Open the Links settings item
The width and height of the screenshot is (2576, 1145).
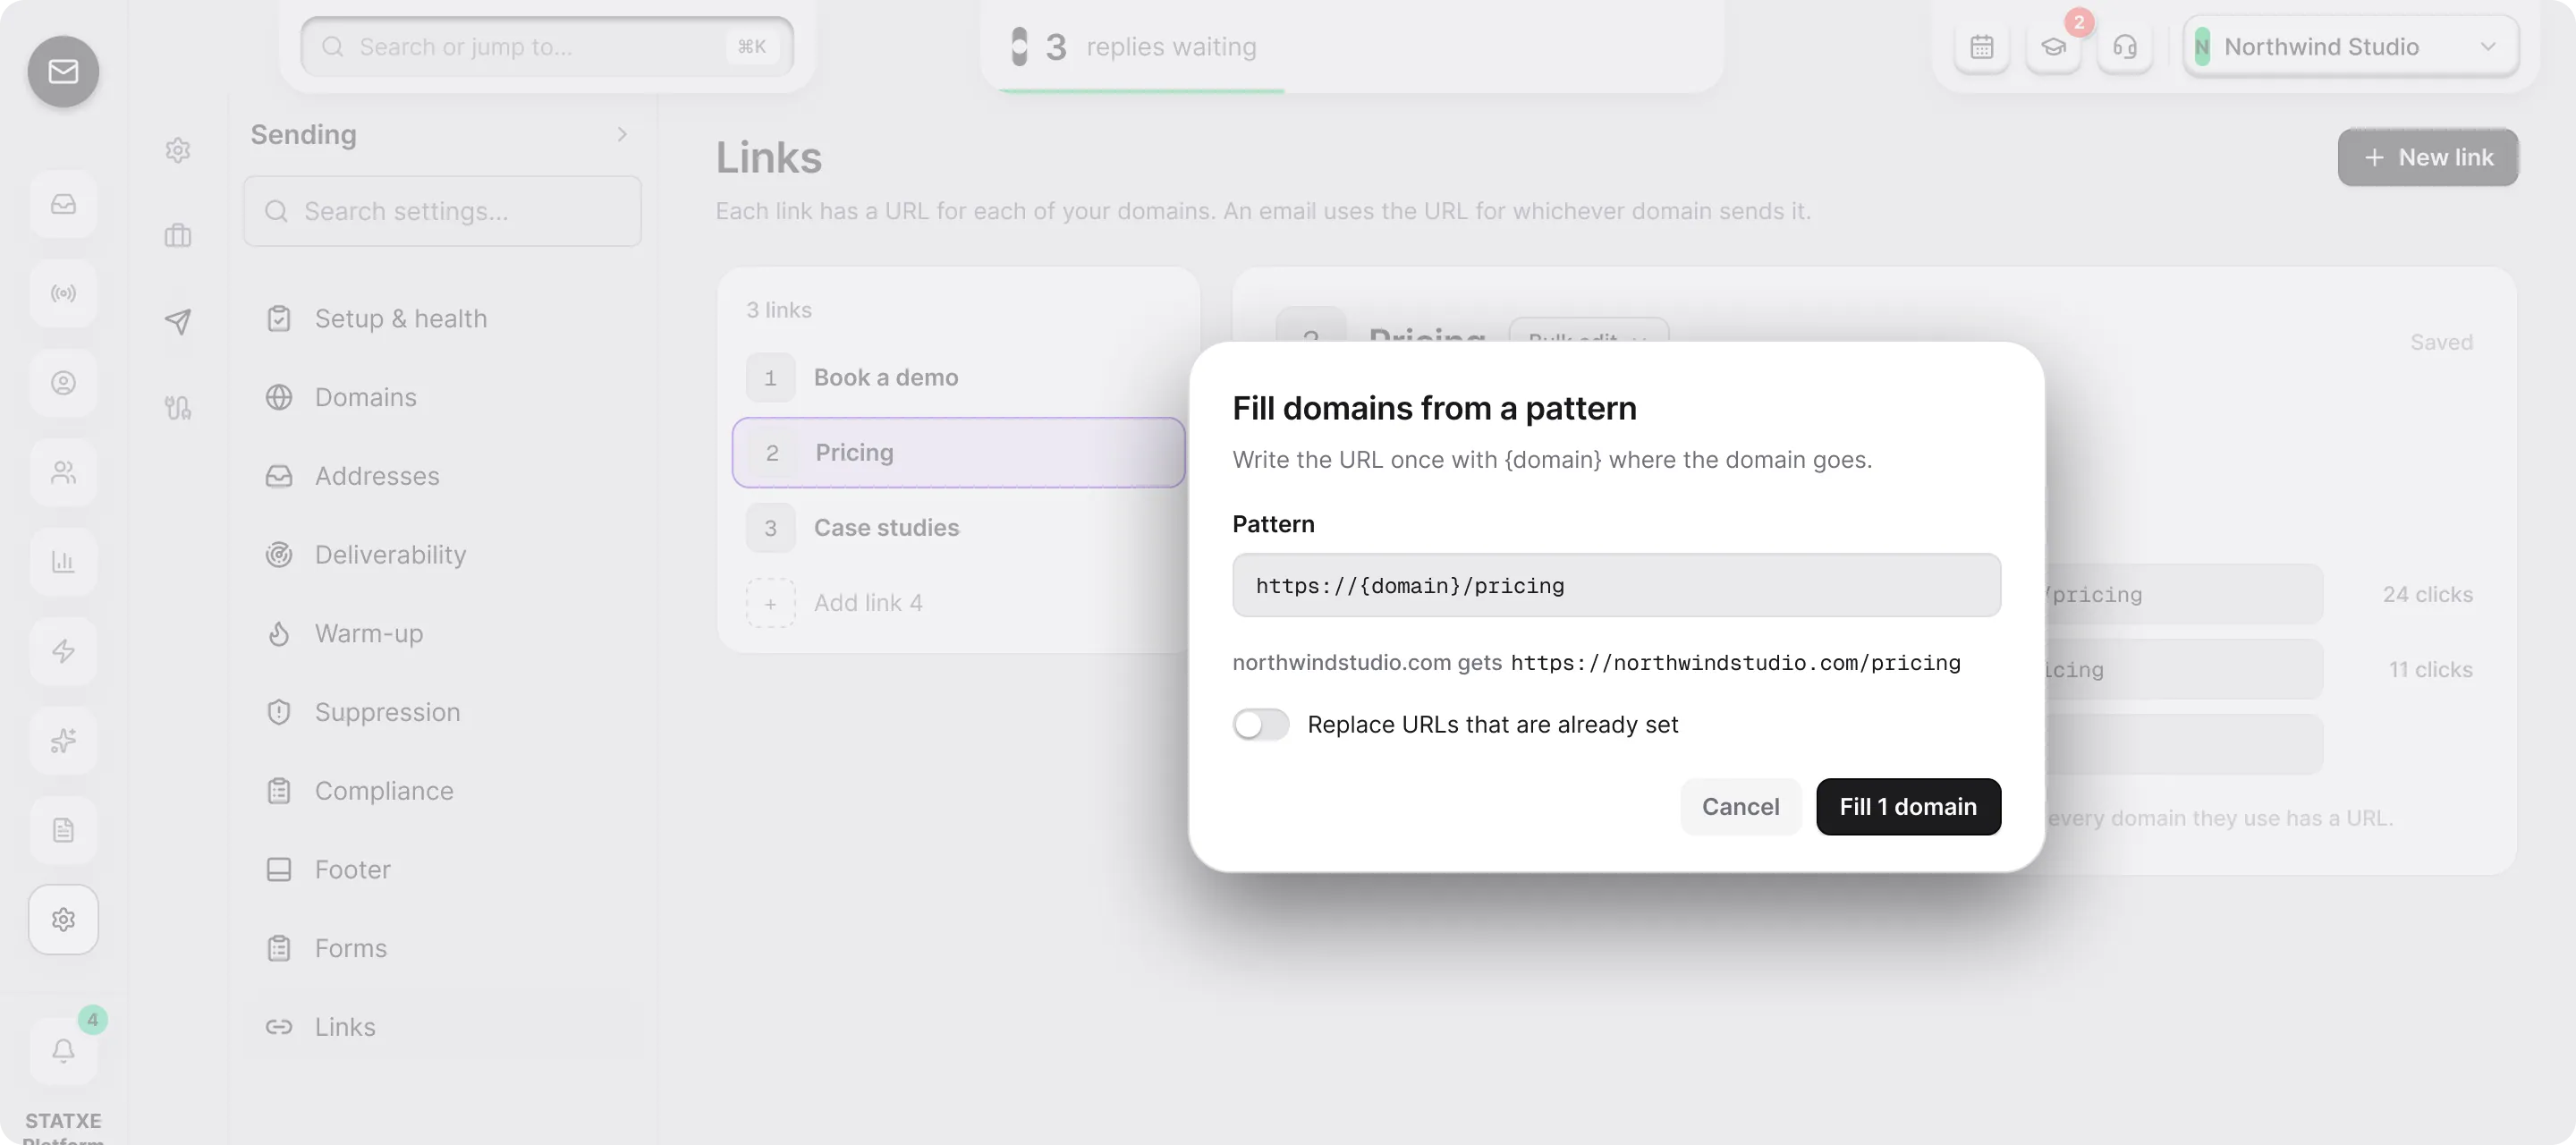442,1026
